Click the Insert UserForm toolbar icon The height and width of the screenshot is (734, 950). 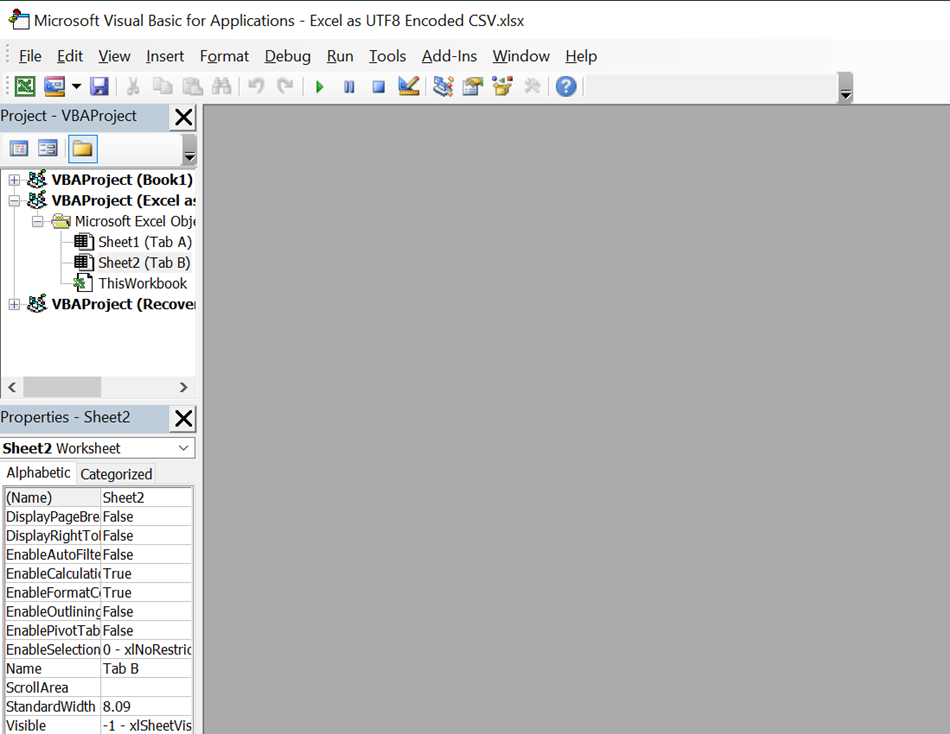point(55,86)
